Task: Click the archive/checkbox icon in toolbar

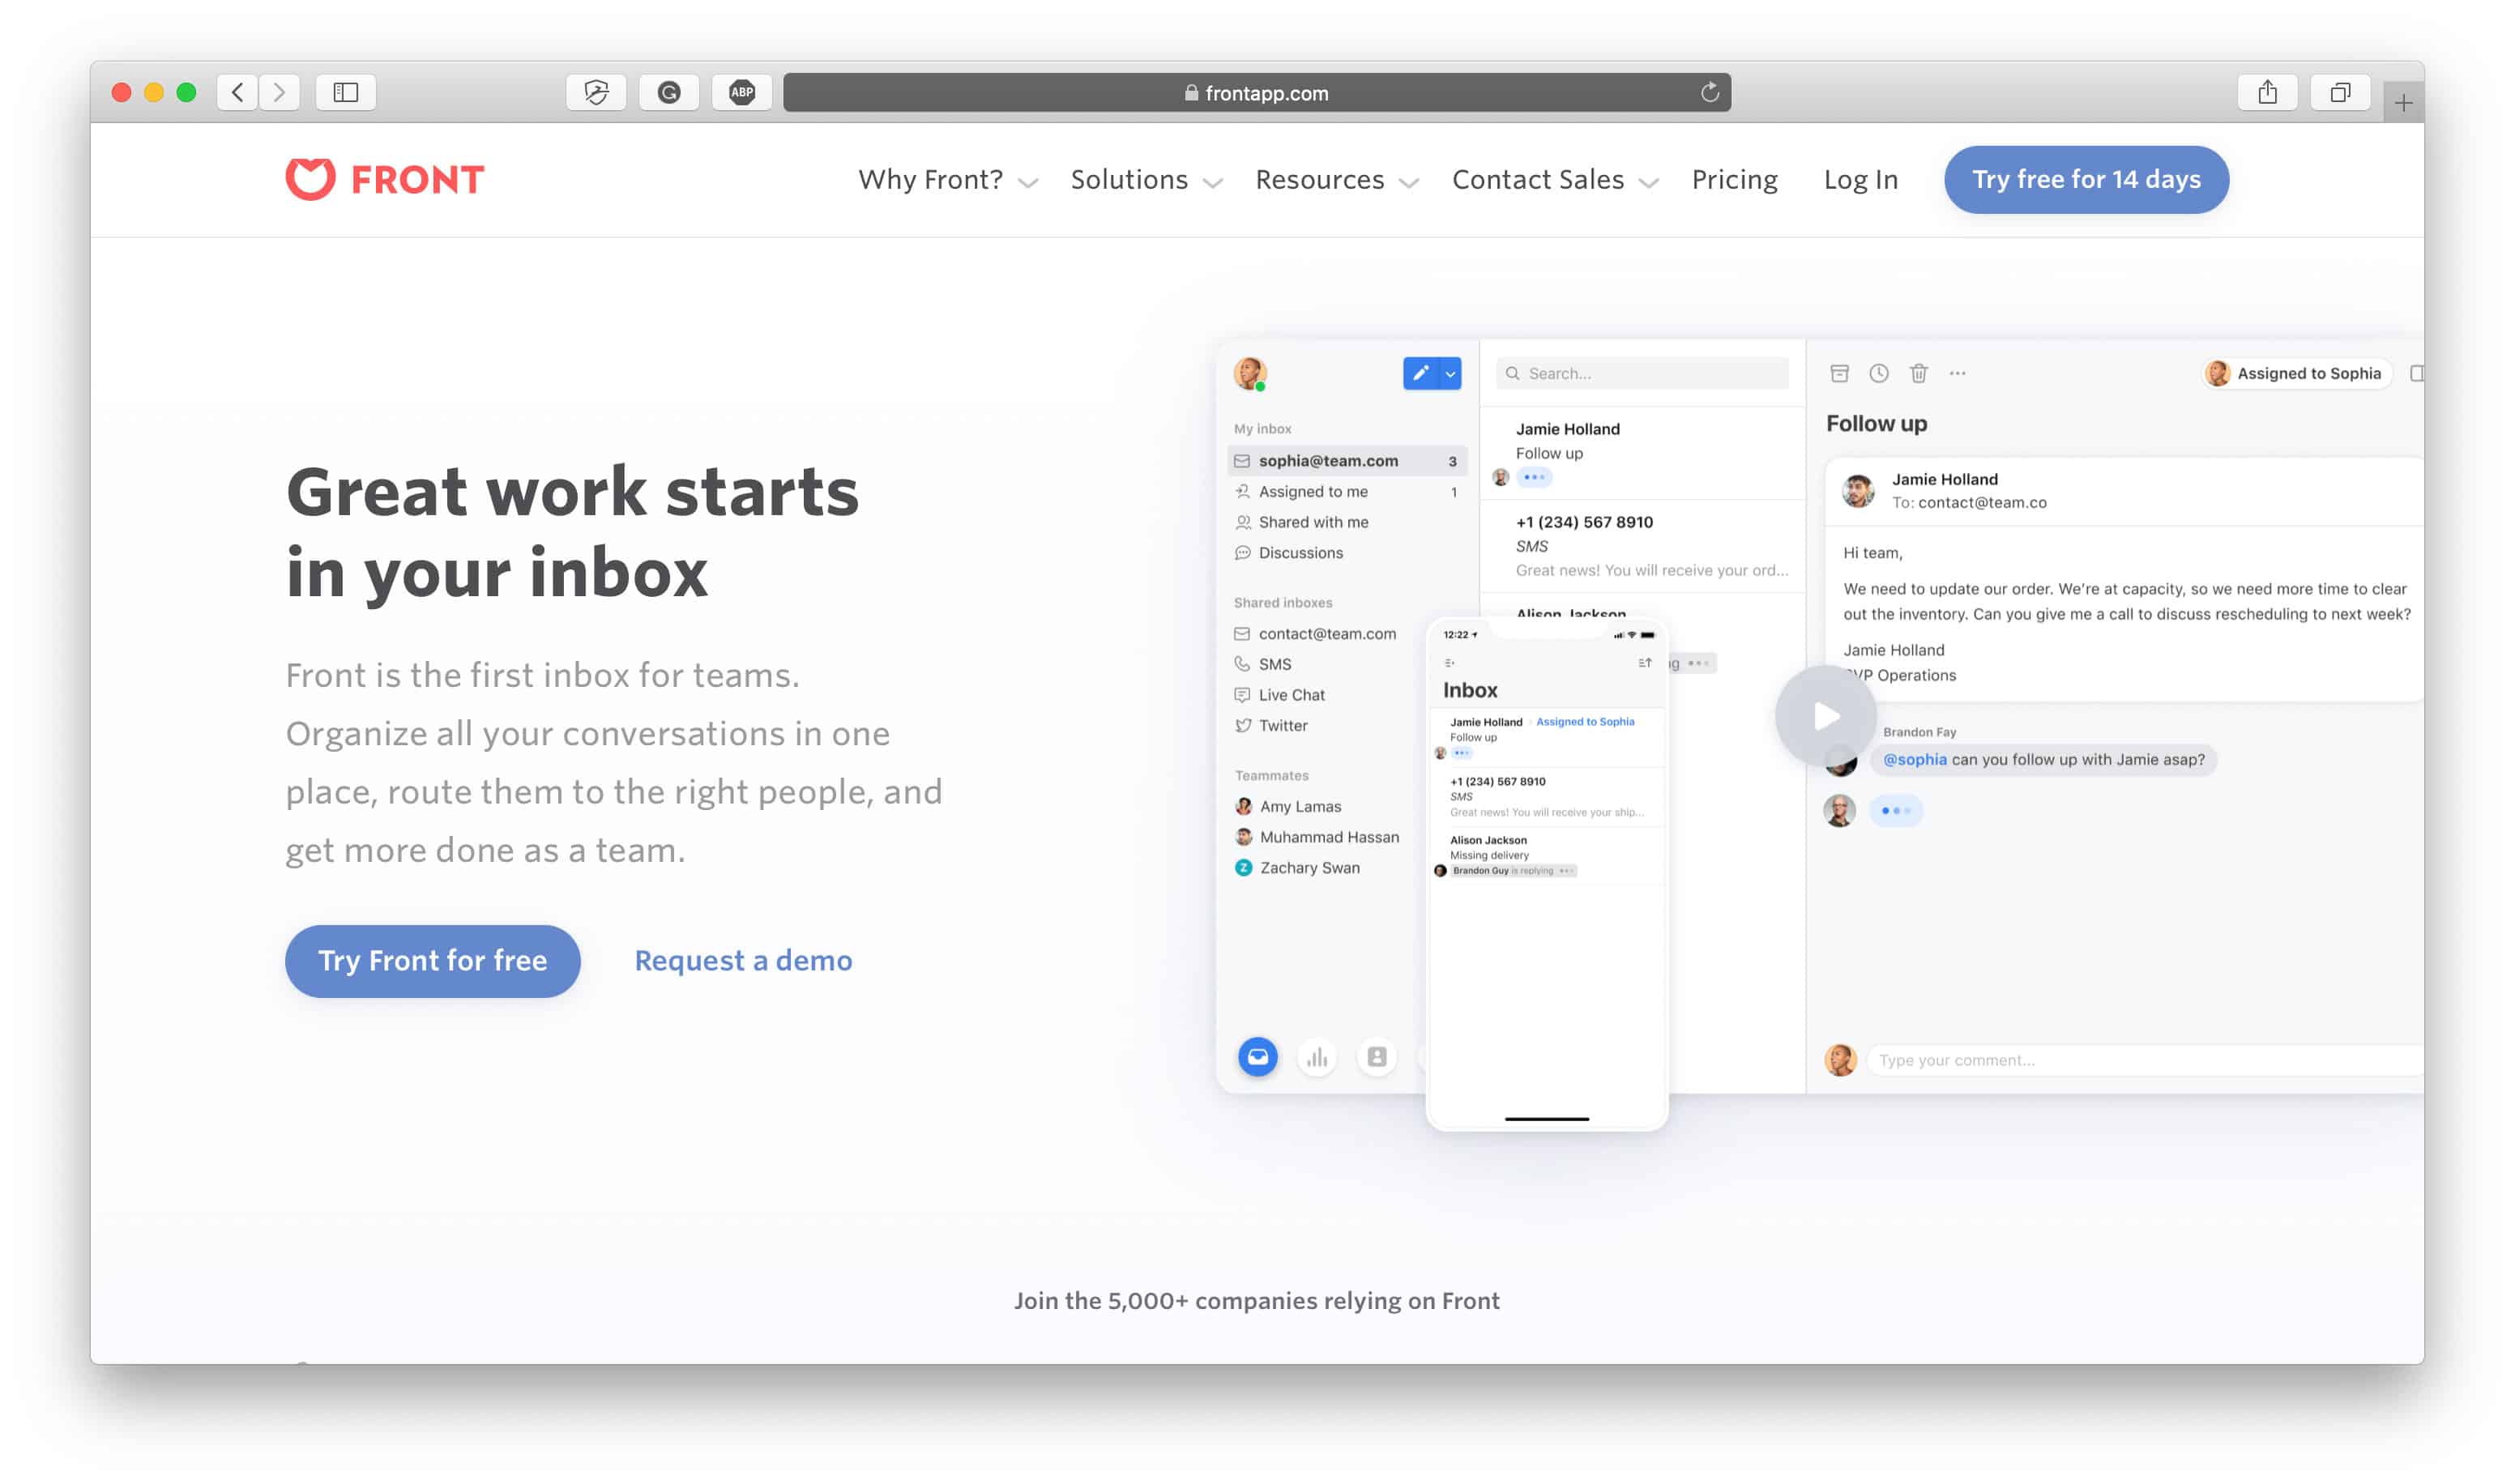Action: point(1838,373)
